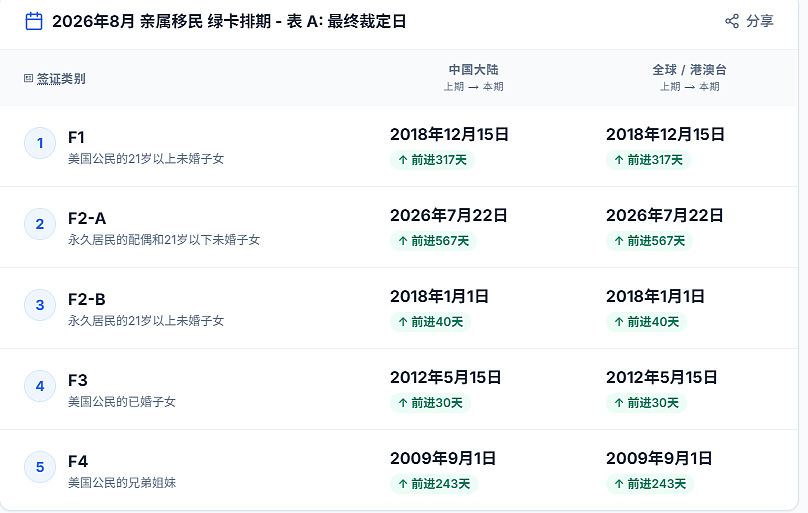This screenshot has height=513, width=808.
Task: Click F2-A 中国大陆 date 2026年7月22日
Action: tap(449, 215)
